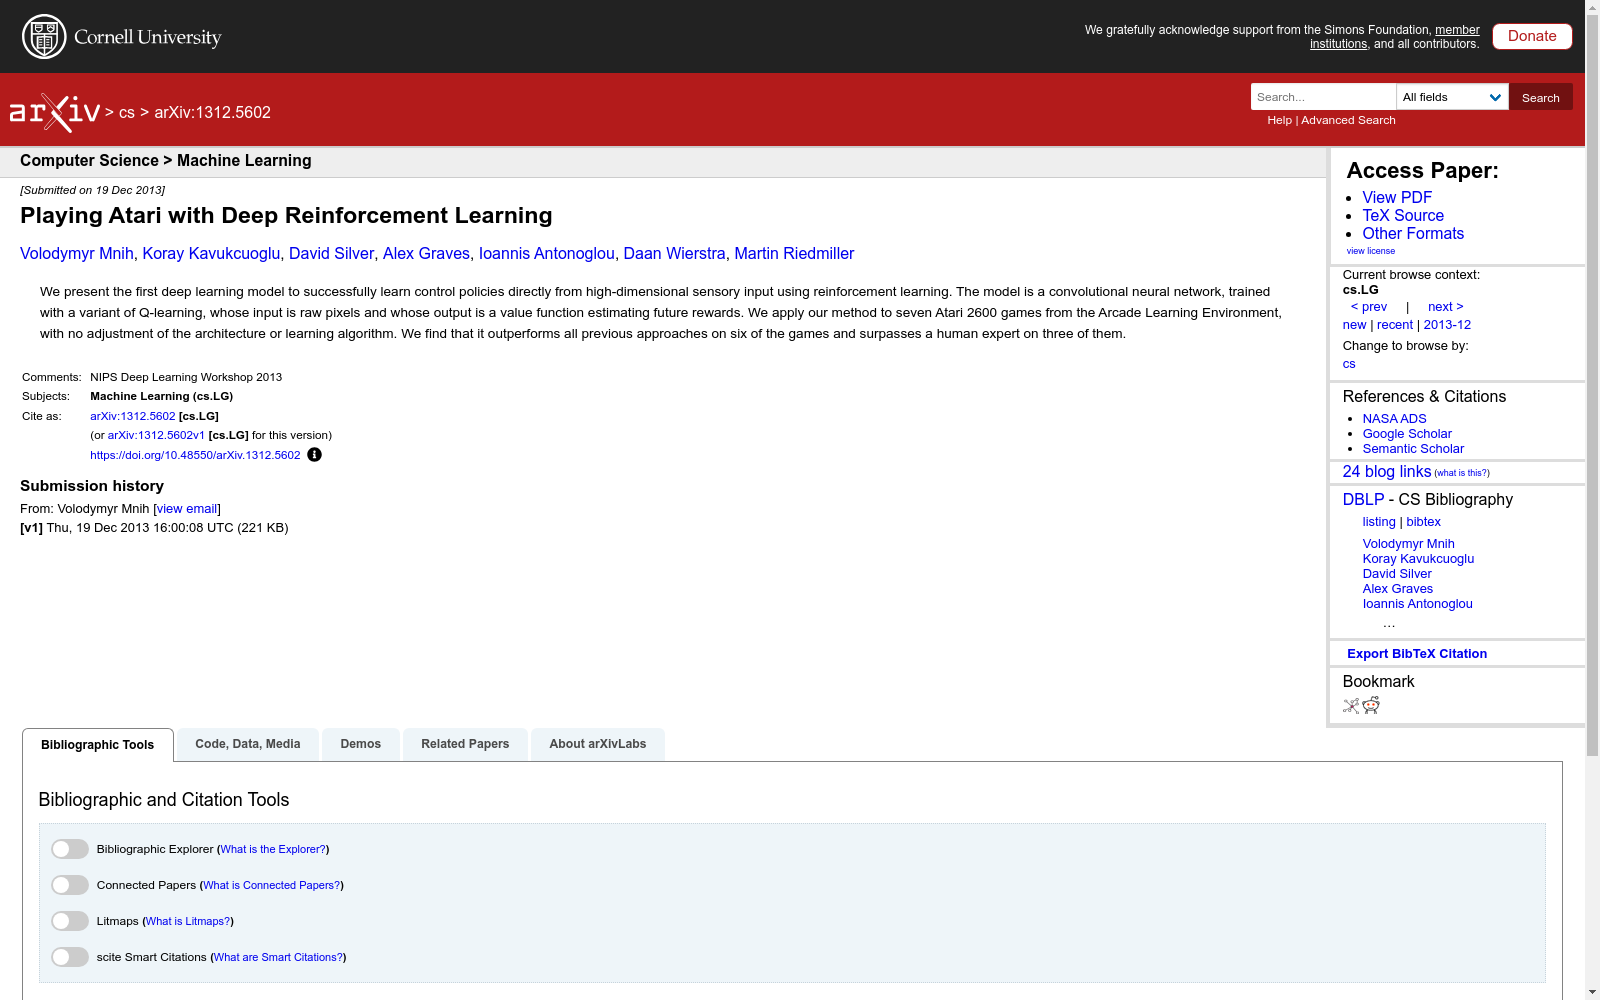Click What is Connected Papers? link

click(x=272, y=885)
